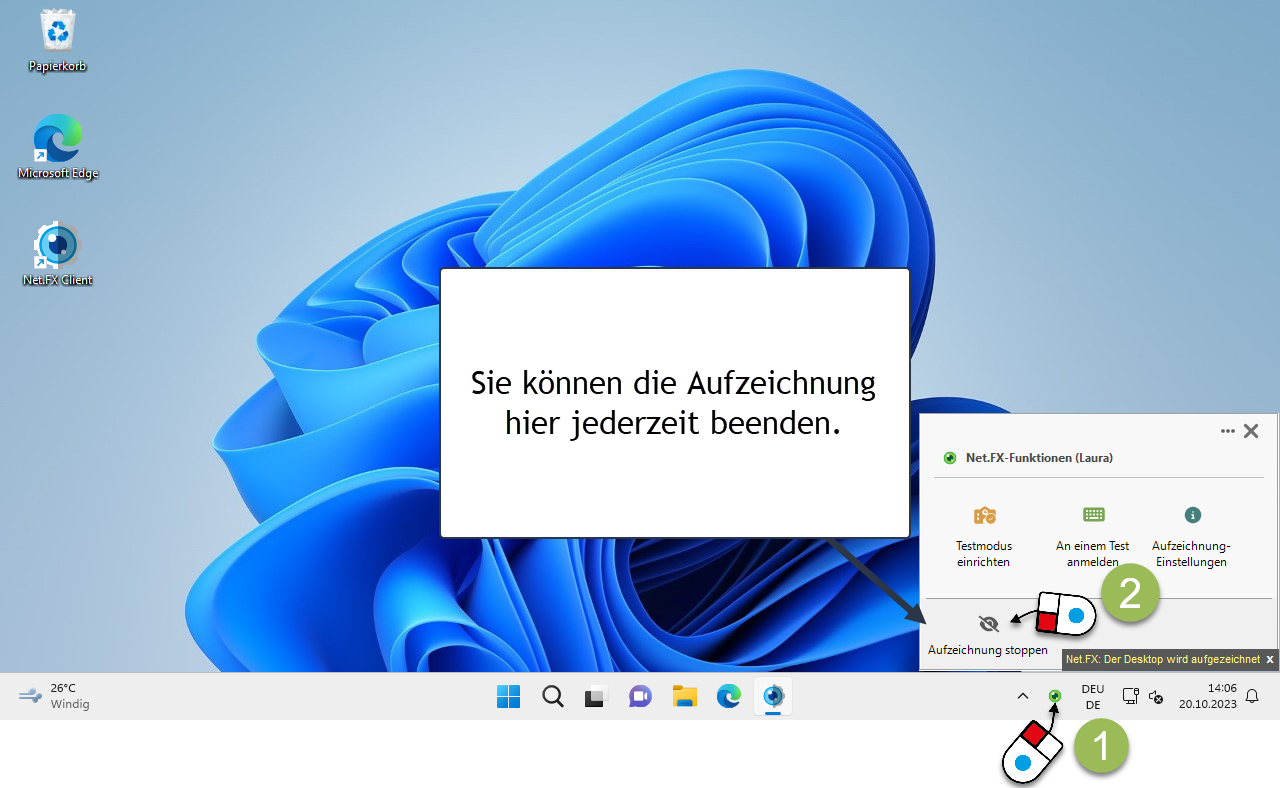Image resolution: width=1280 pixels, height=788 pixels.
Task: Open Task View in taskbar
Action: point(596,697)
